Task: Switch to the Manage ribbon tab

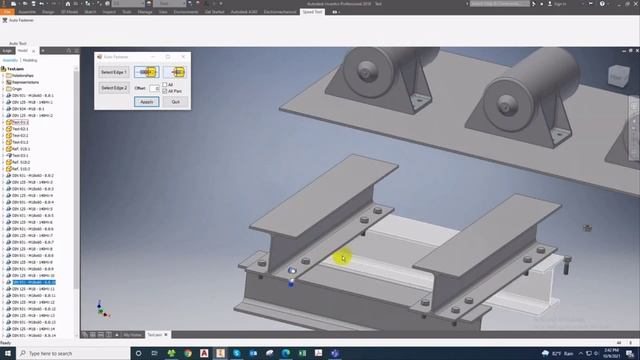Action: (x=145, y=12)
